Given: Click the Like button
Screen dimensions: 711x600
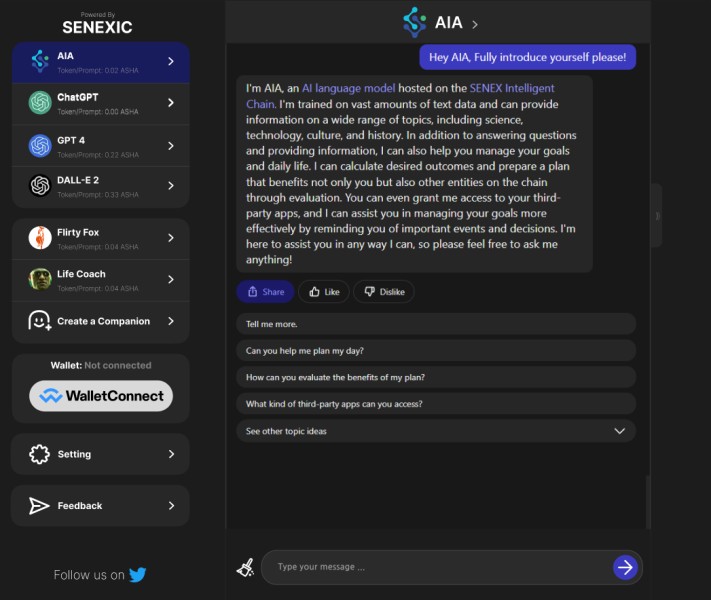Looking at the screenshot, I should coord(324,292).
